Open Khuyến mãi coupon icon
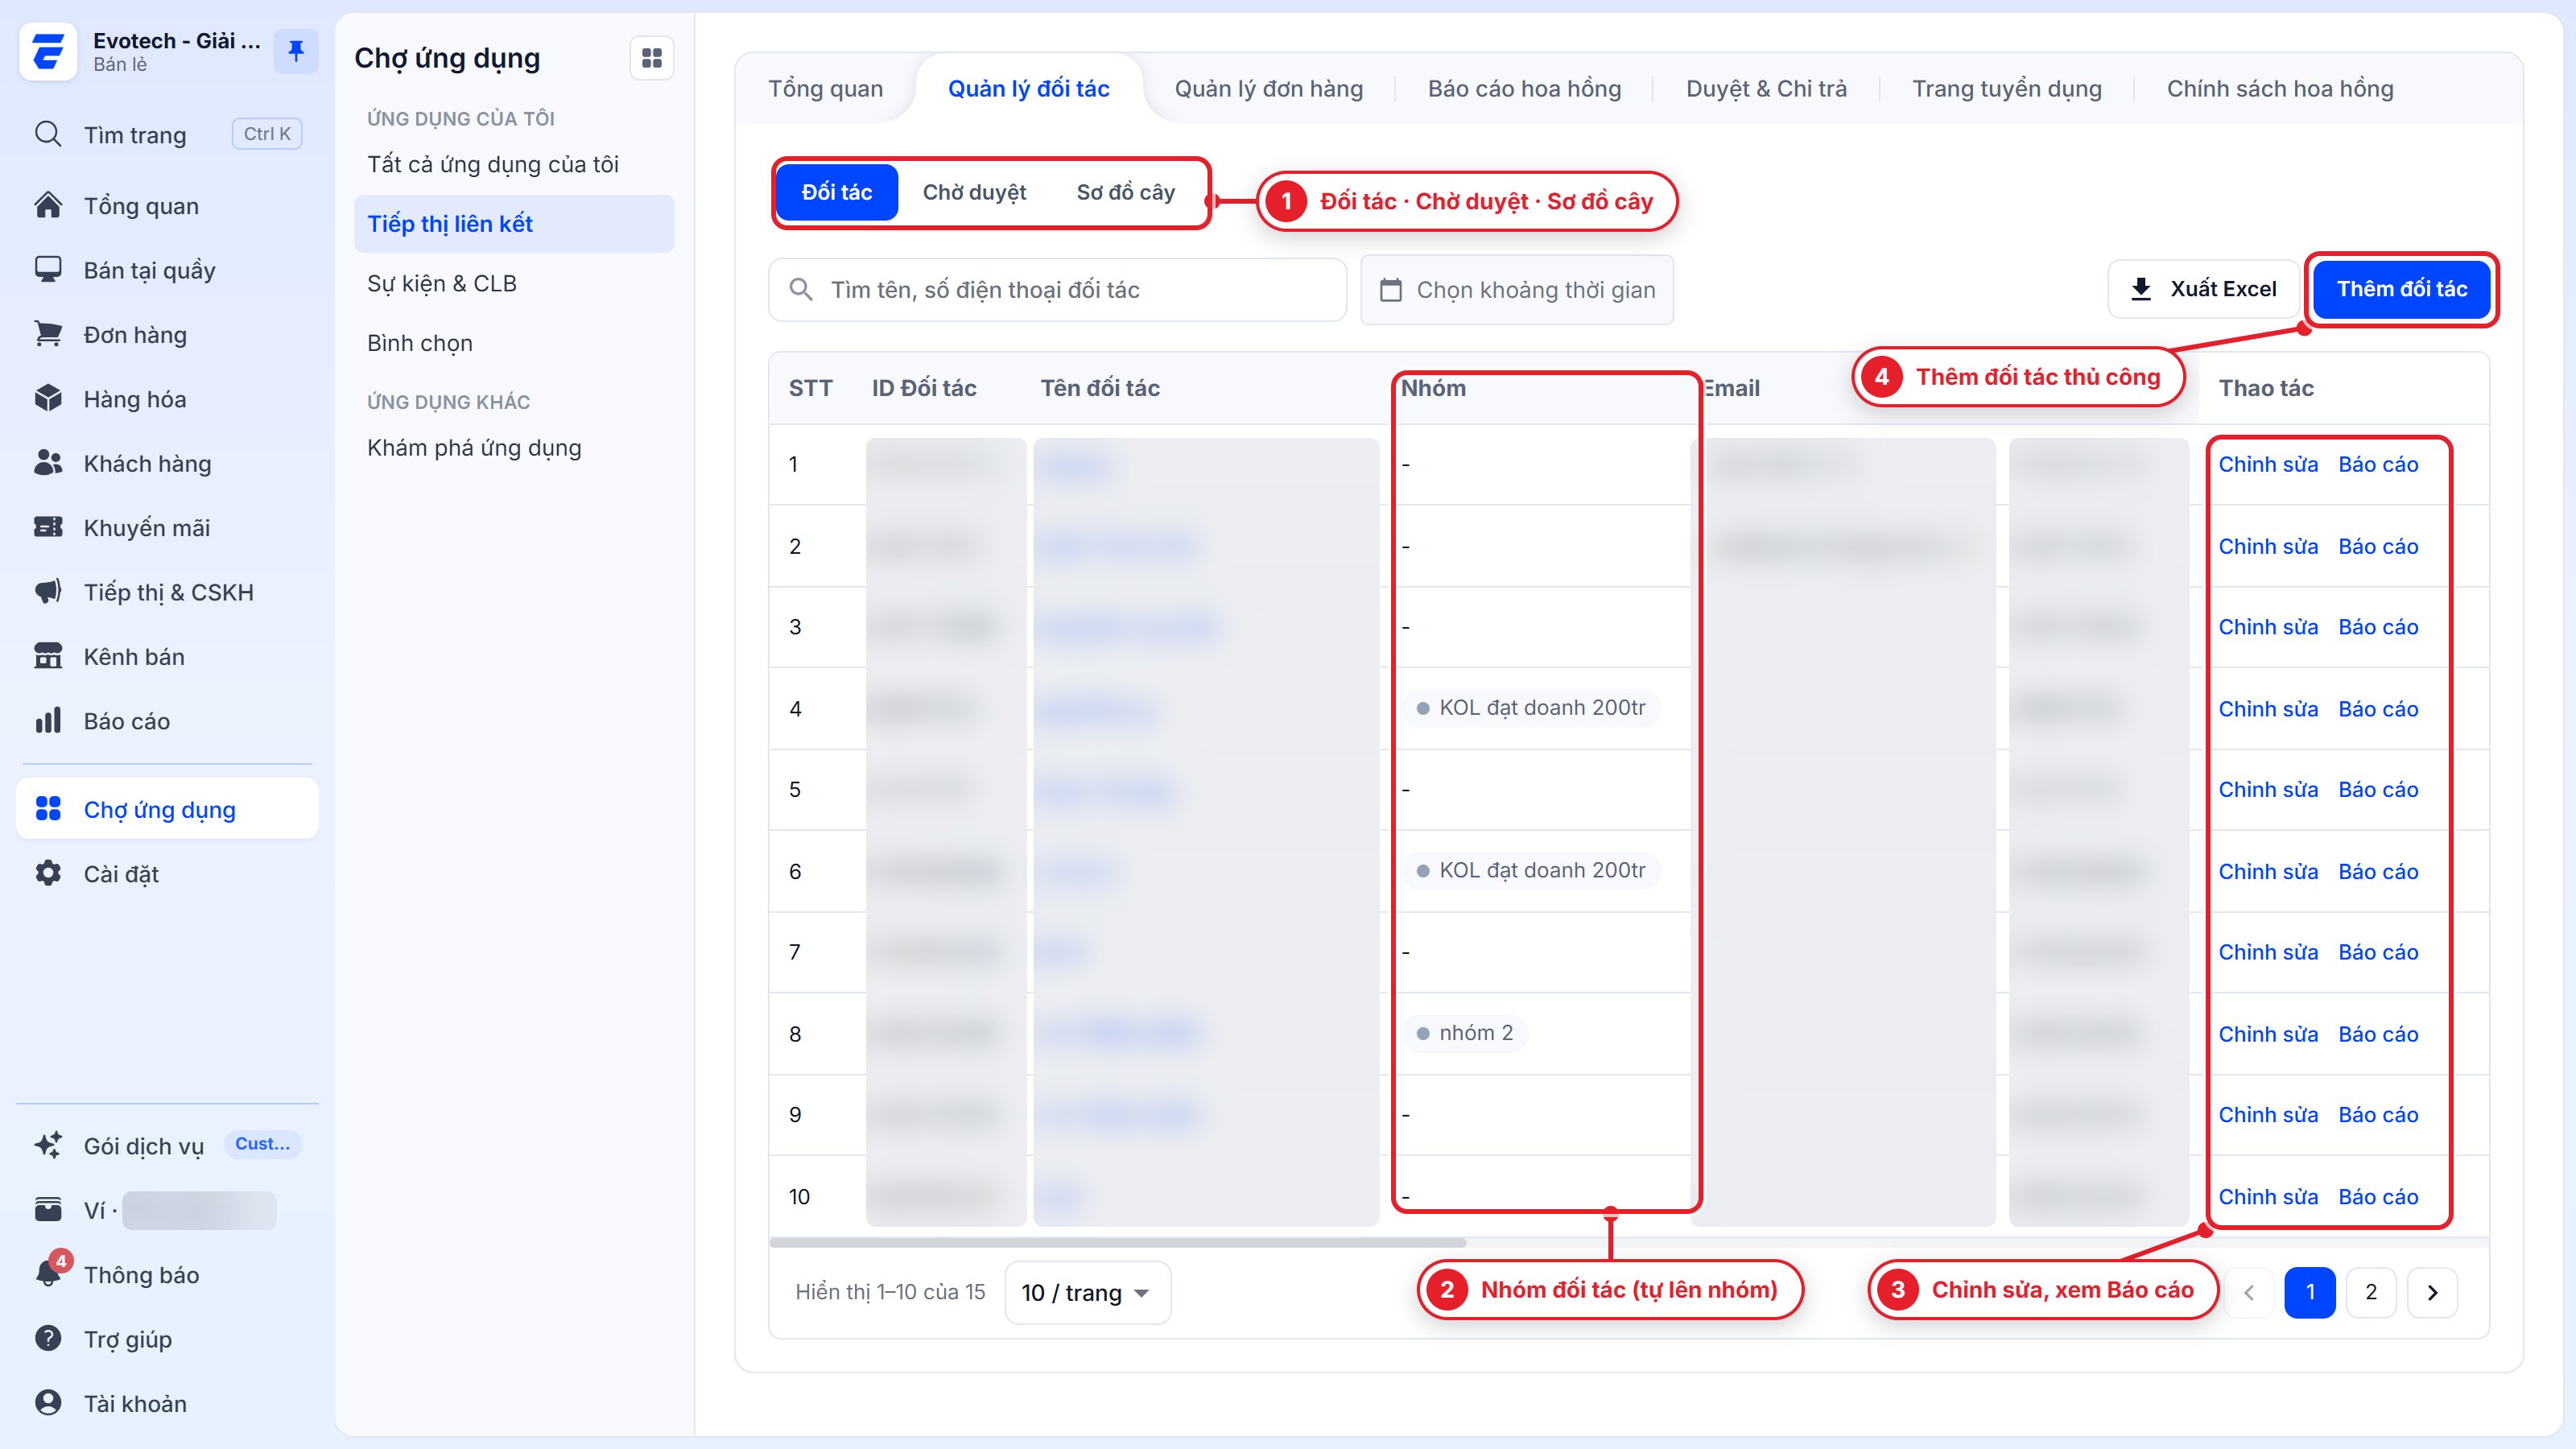This screenshot has width=2576, height=1449. [48, 527]
